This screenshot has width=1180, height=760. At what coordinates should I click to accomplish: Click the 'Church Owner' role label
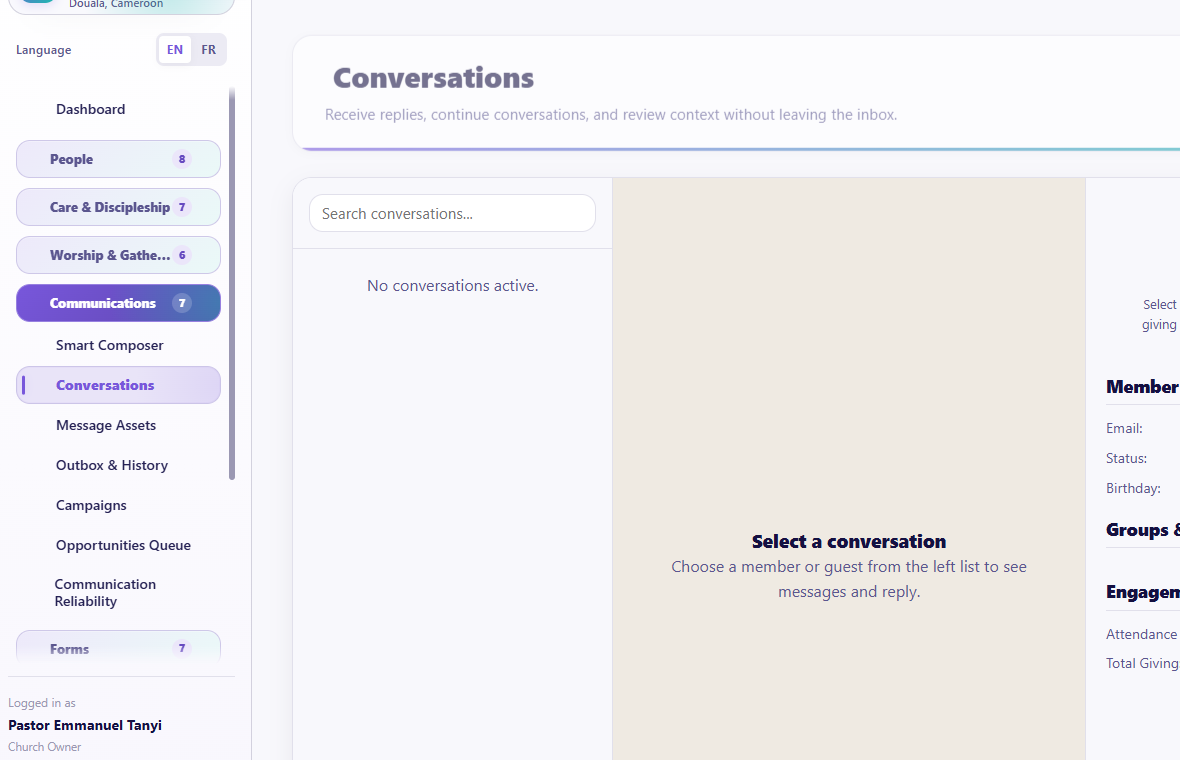(44, 747)
